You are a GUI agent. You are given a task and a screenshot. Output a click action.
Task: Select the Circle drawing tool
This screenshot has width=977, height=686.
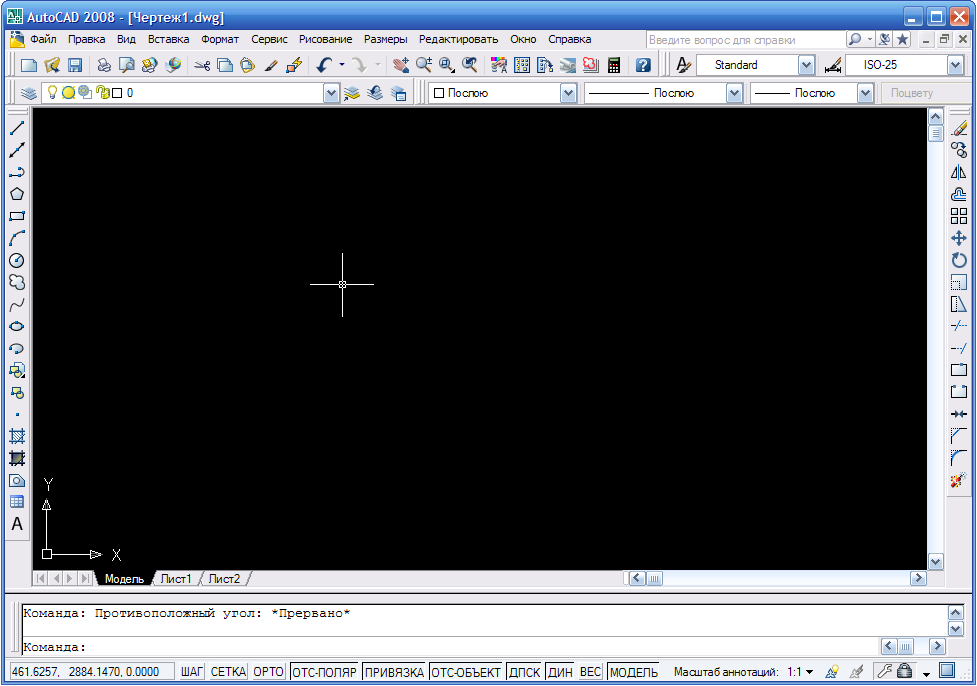pyautogui.click(x=17, y=260)
